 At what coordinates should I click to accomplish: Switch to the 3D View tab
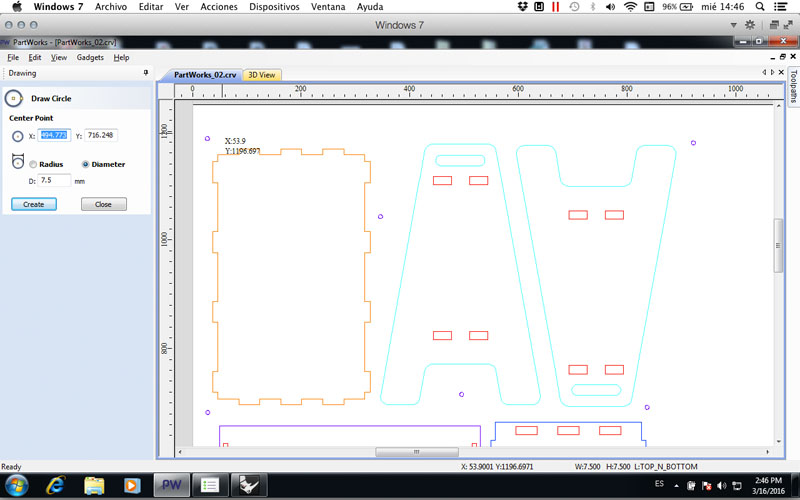[262, 75]
